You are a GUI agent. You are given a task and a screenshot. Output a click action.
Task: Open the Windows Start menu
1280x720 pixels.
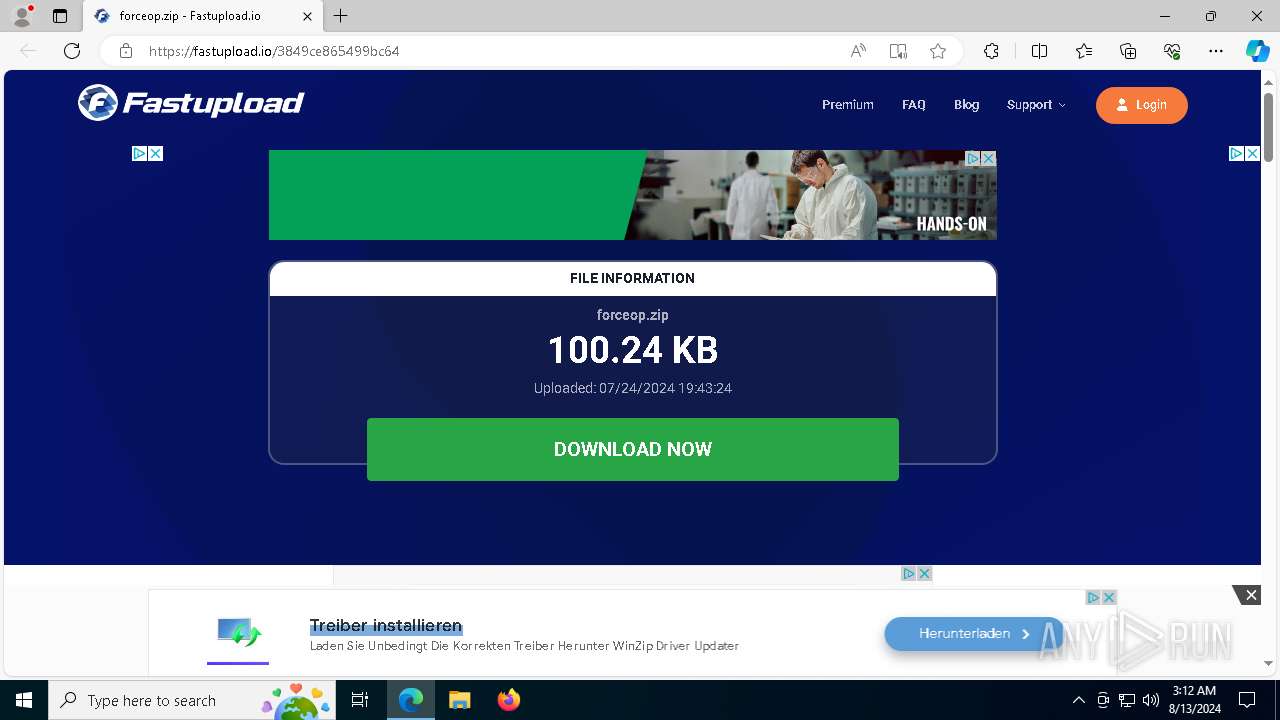point(24,700)
